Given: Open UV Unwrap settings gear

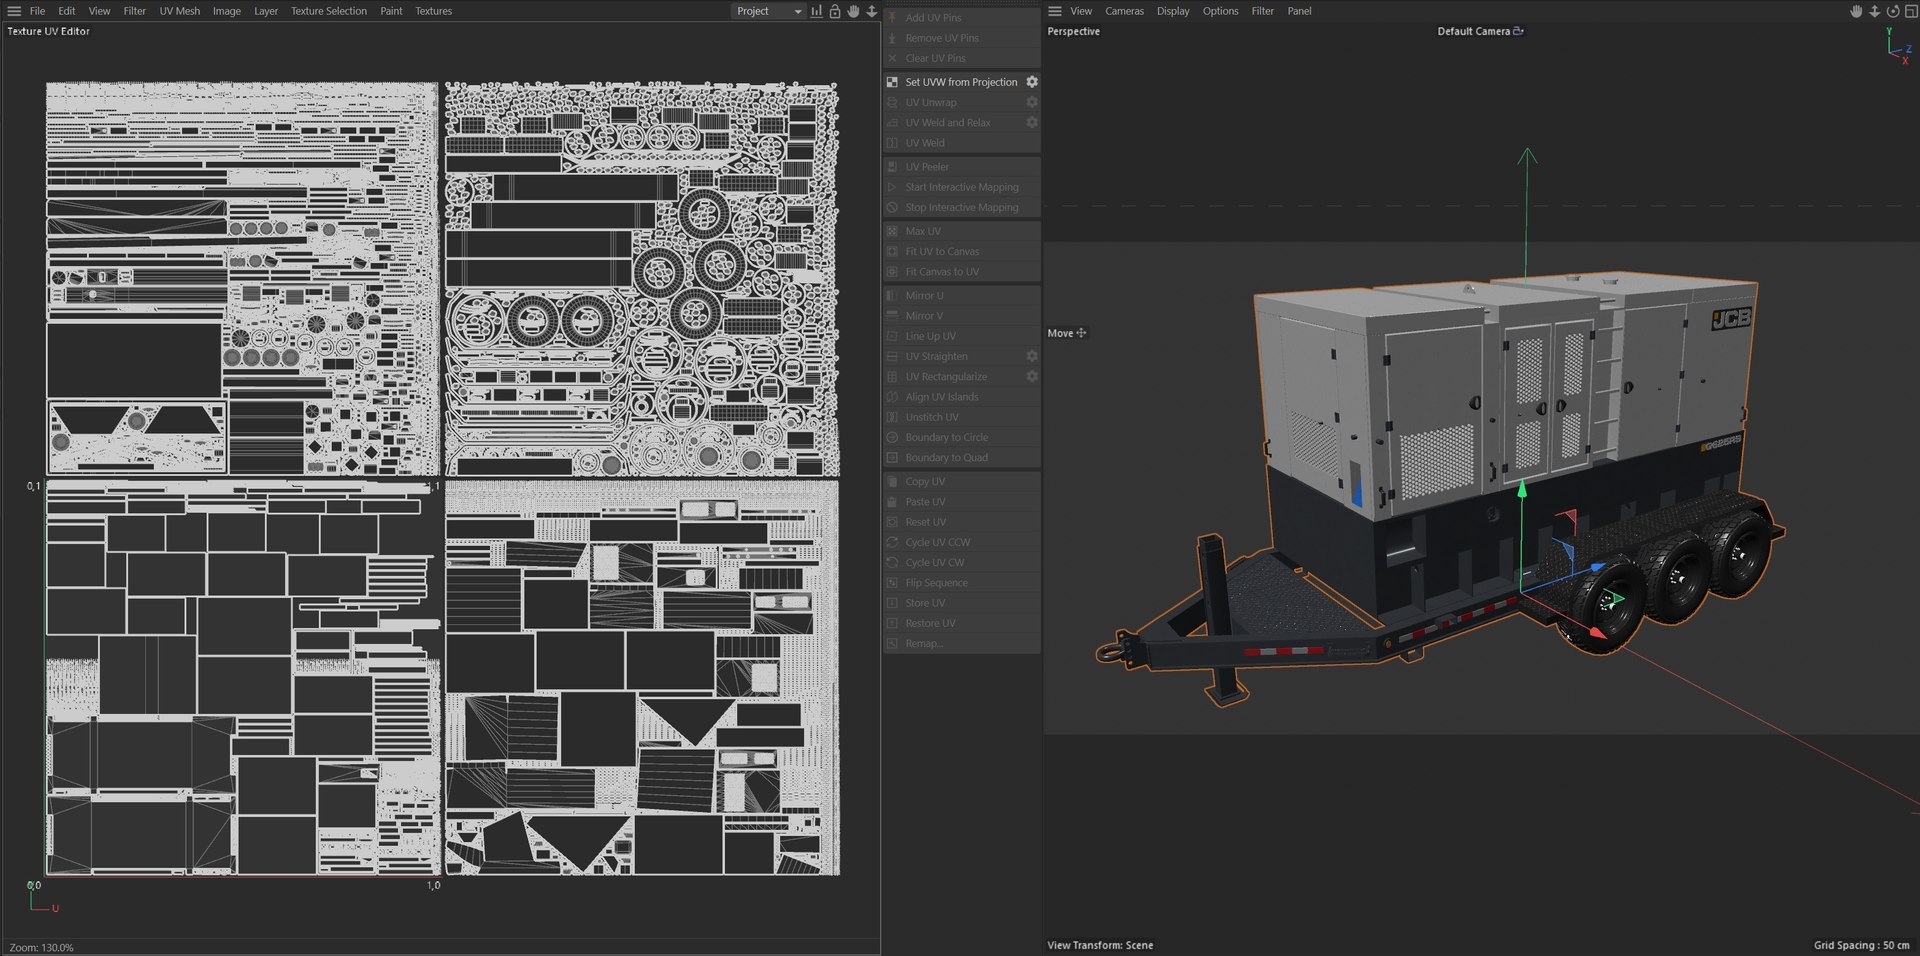Looking at the screenshot, I should (x=1032, y=102).
